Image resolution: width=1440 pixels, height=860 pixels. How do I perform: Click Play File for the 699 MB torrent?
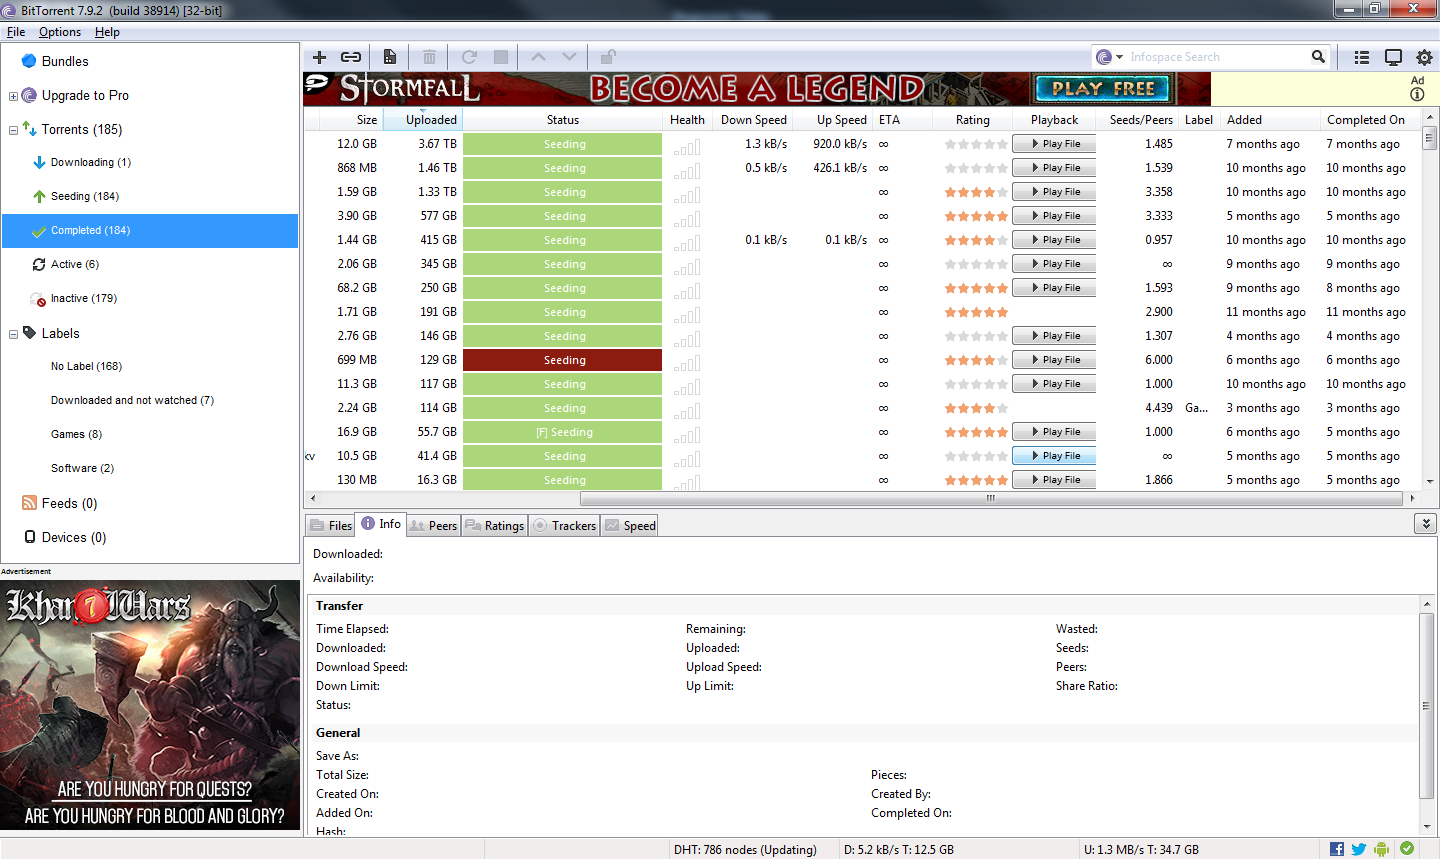pyautogui.click(x=1054, y=360)
